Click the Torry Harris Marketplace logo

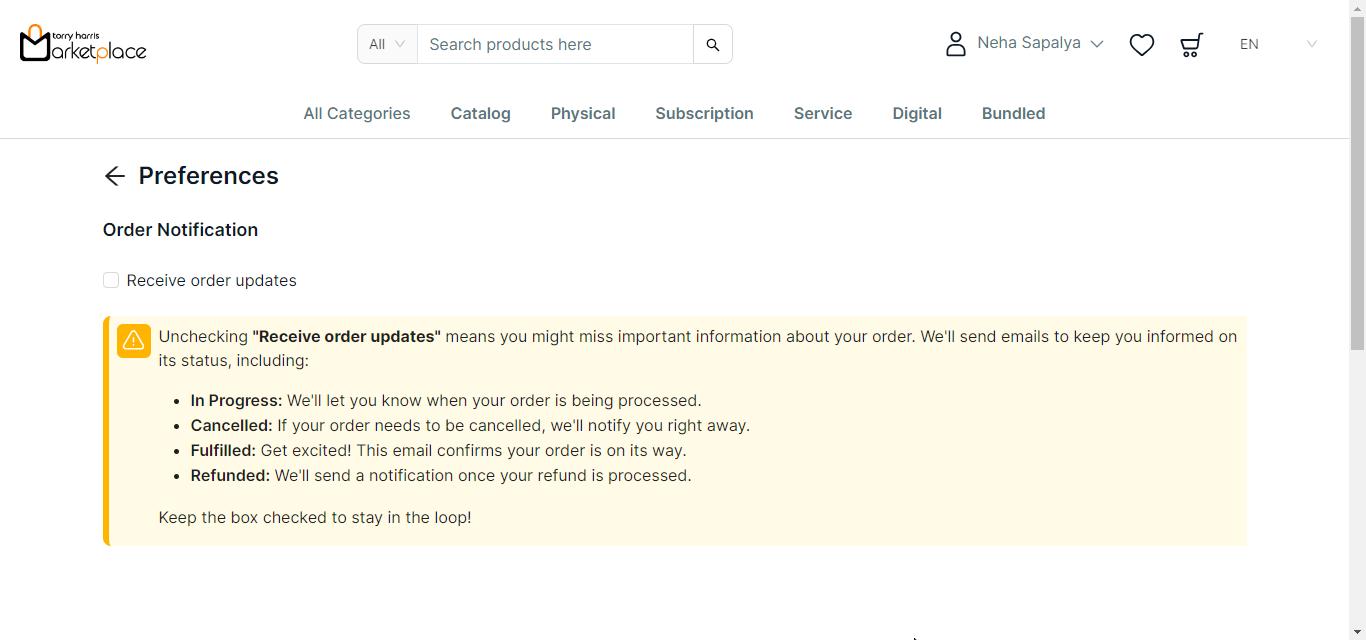(x=83, y=44)
